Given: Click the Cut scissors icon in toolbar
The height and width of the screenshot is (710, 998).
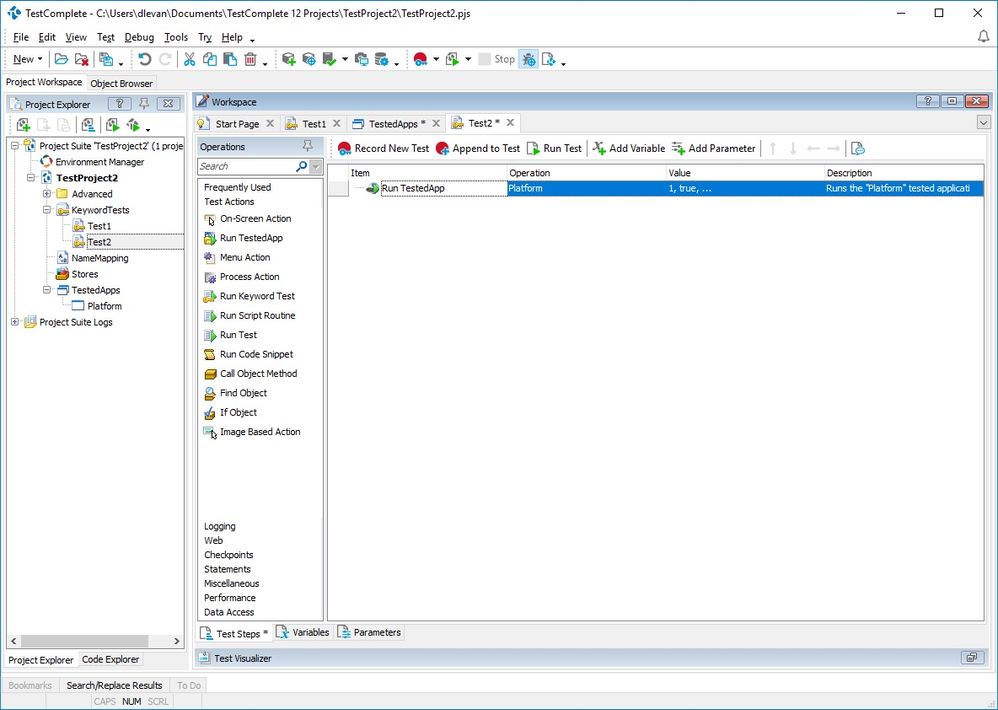Looking at the screenshot, I should tap(189, 59).
